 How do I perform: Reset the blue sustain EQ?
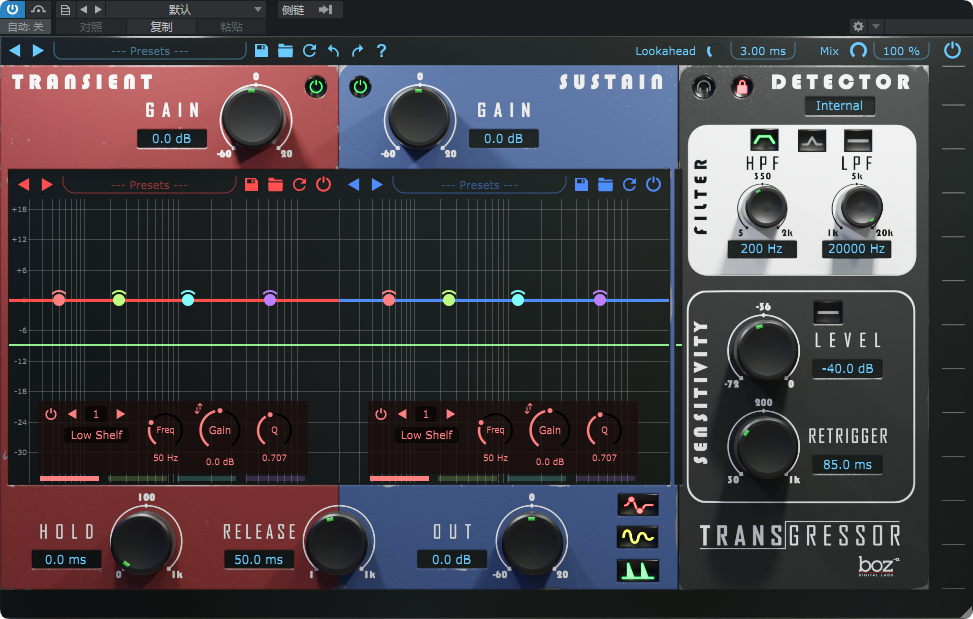click(629, 184)
